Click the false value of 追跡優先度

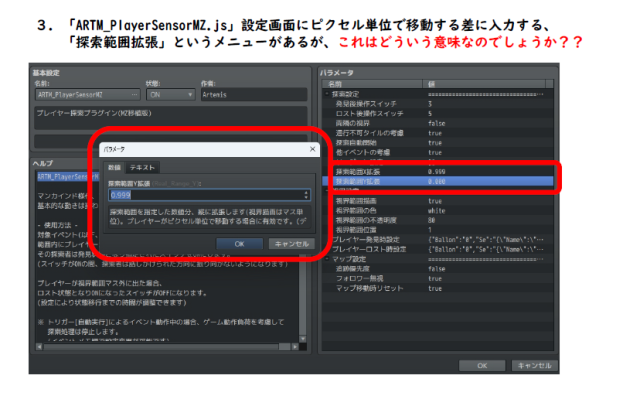point(436,269)
